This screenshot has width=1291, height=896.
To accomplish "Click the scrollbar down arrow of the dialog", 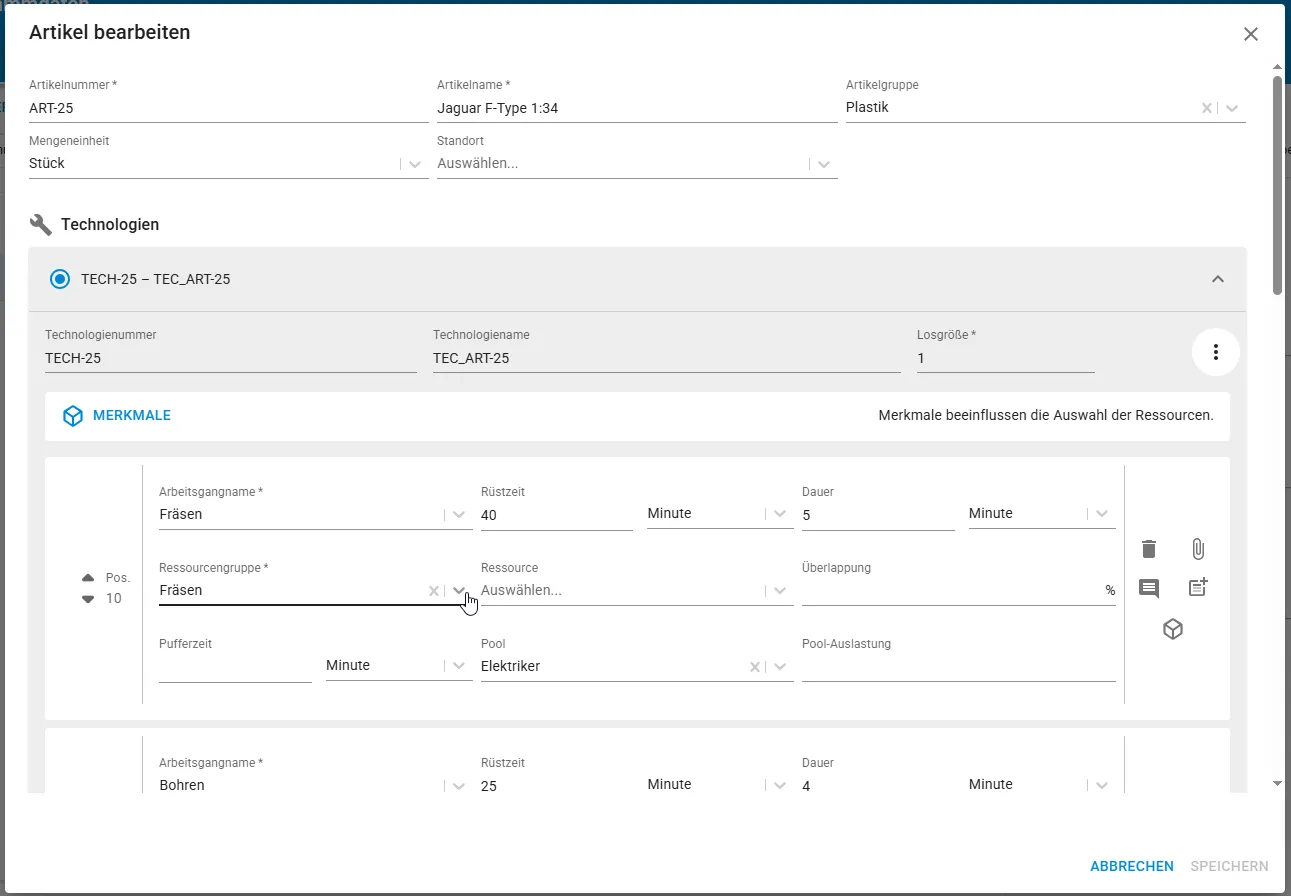I will point(1277,784).
